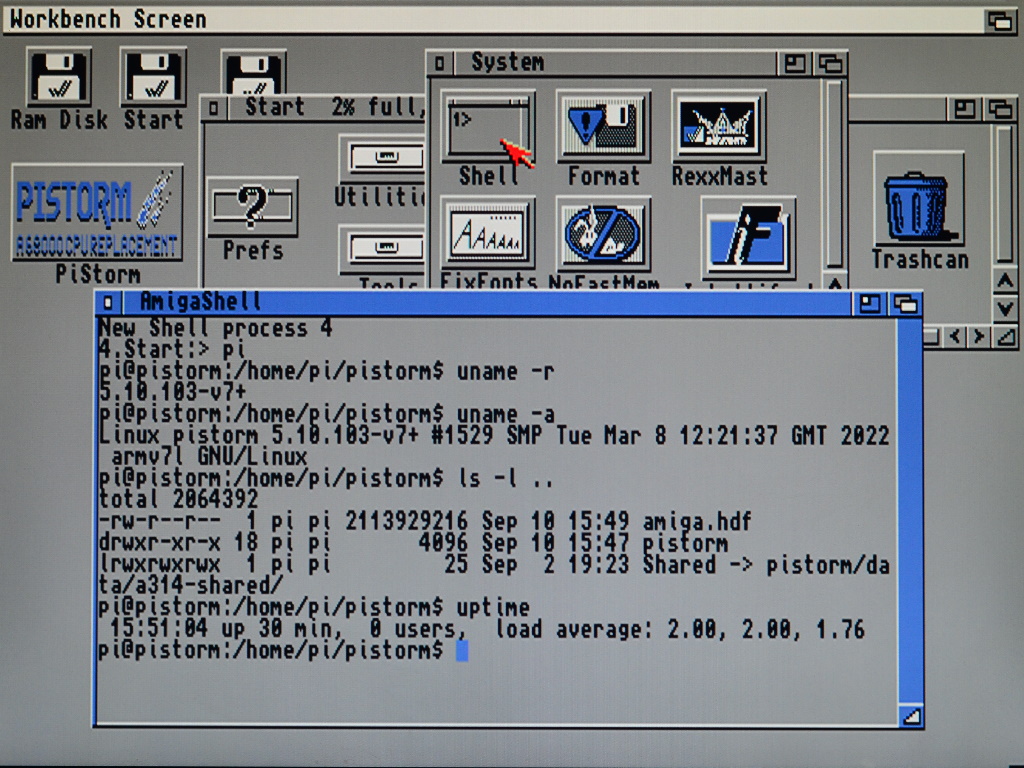Click the '4.Start:> pi' command line
1024x768 pixels.
click(x=172, y=349)
